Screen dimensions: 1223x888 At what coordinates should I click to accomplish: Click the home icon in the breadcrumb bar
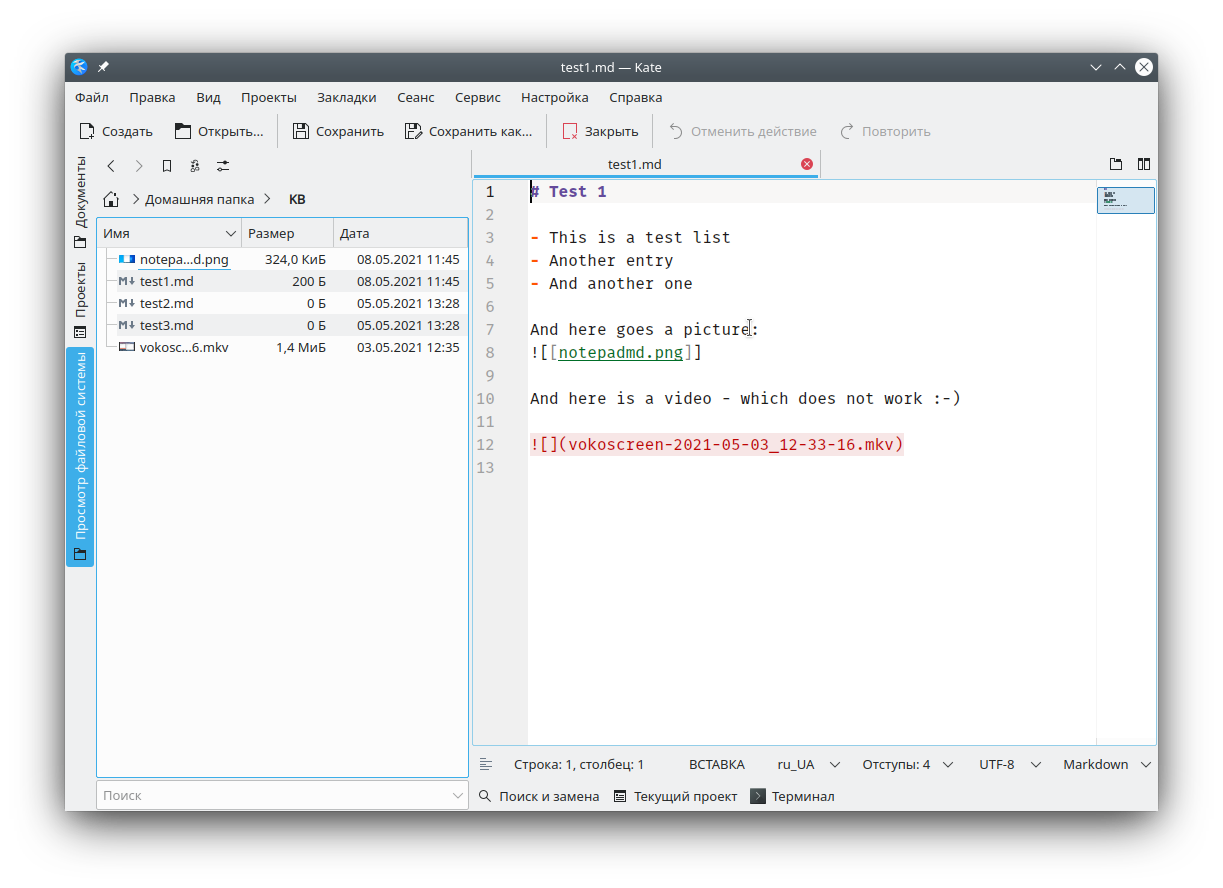tap(110, 199)
